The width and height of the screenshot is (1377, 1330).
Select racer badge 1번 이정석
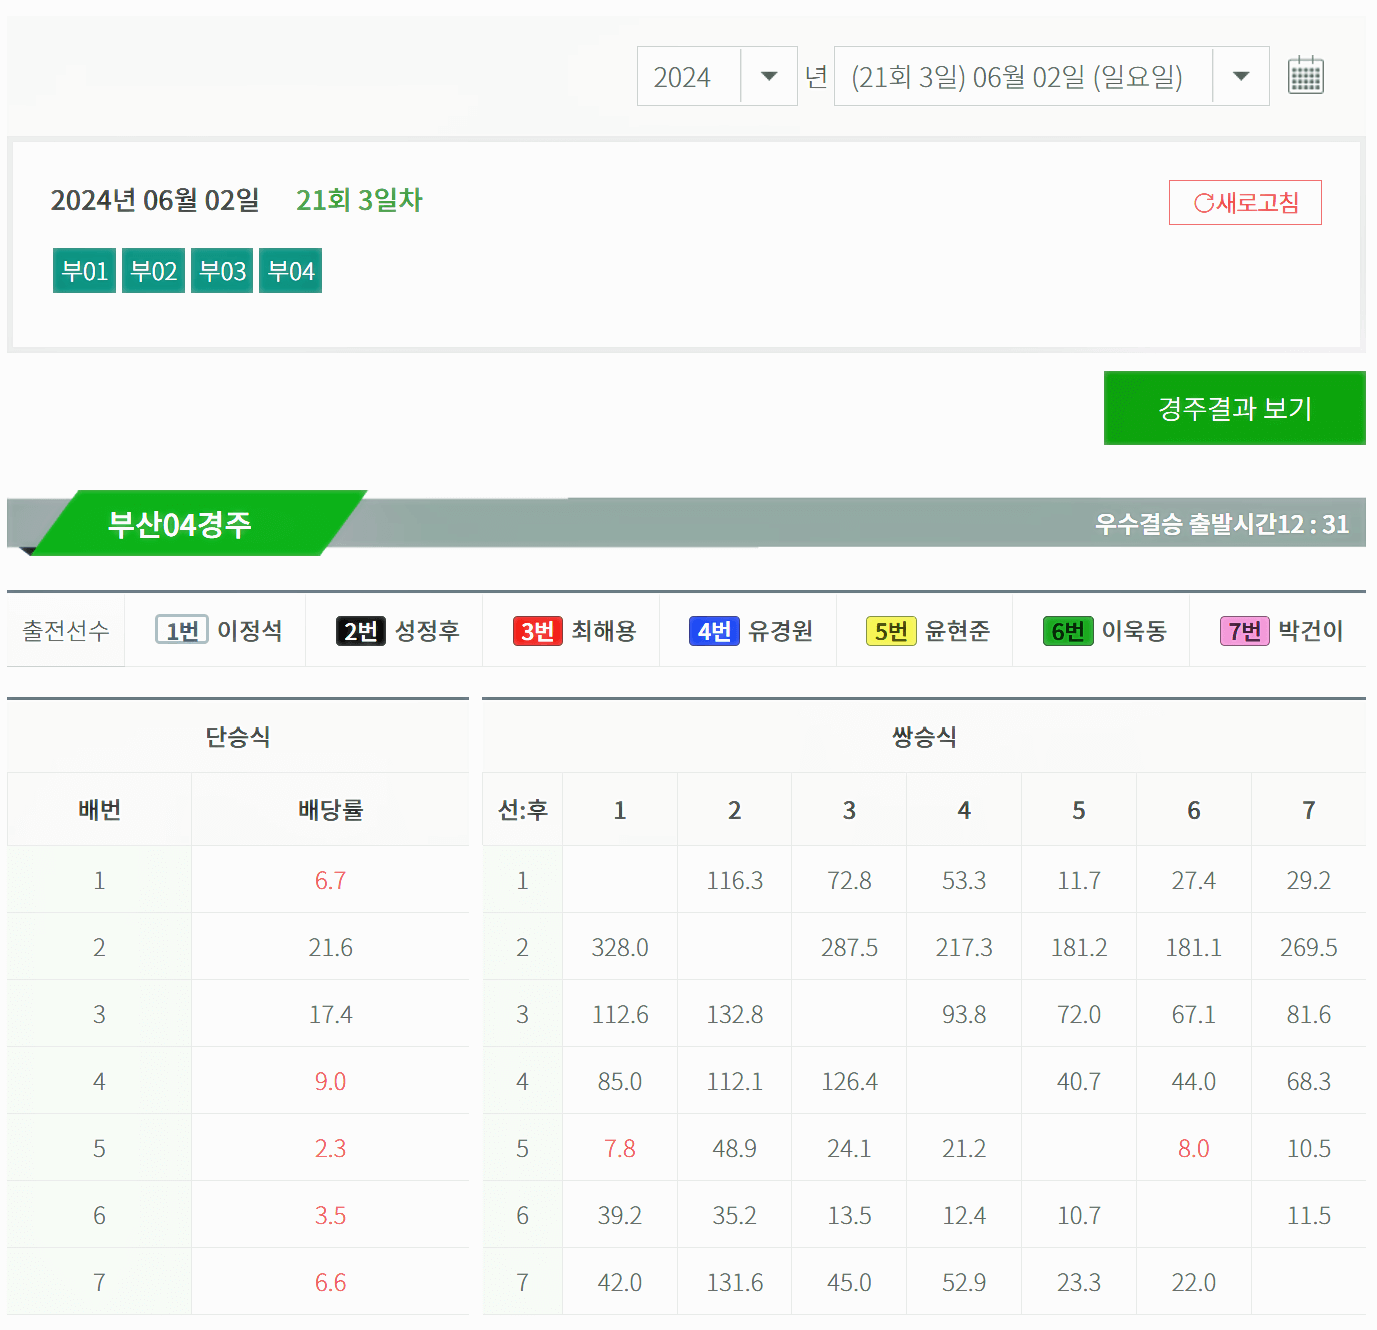click(x=218, y=630)
